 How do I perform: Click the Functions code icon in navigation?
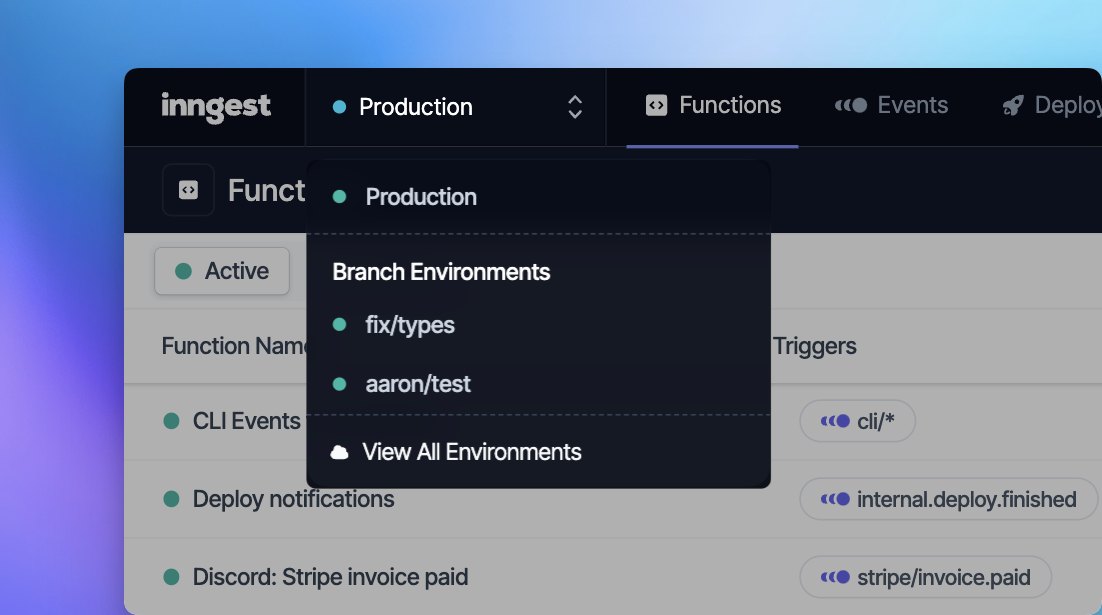(x=657, y=104)
